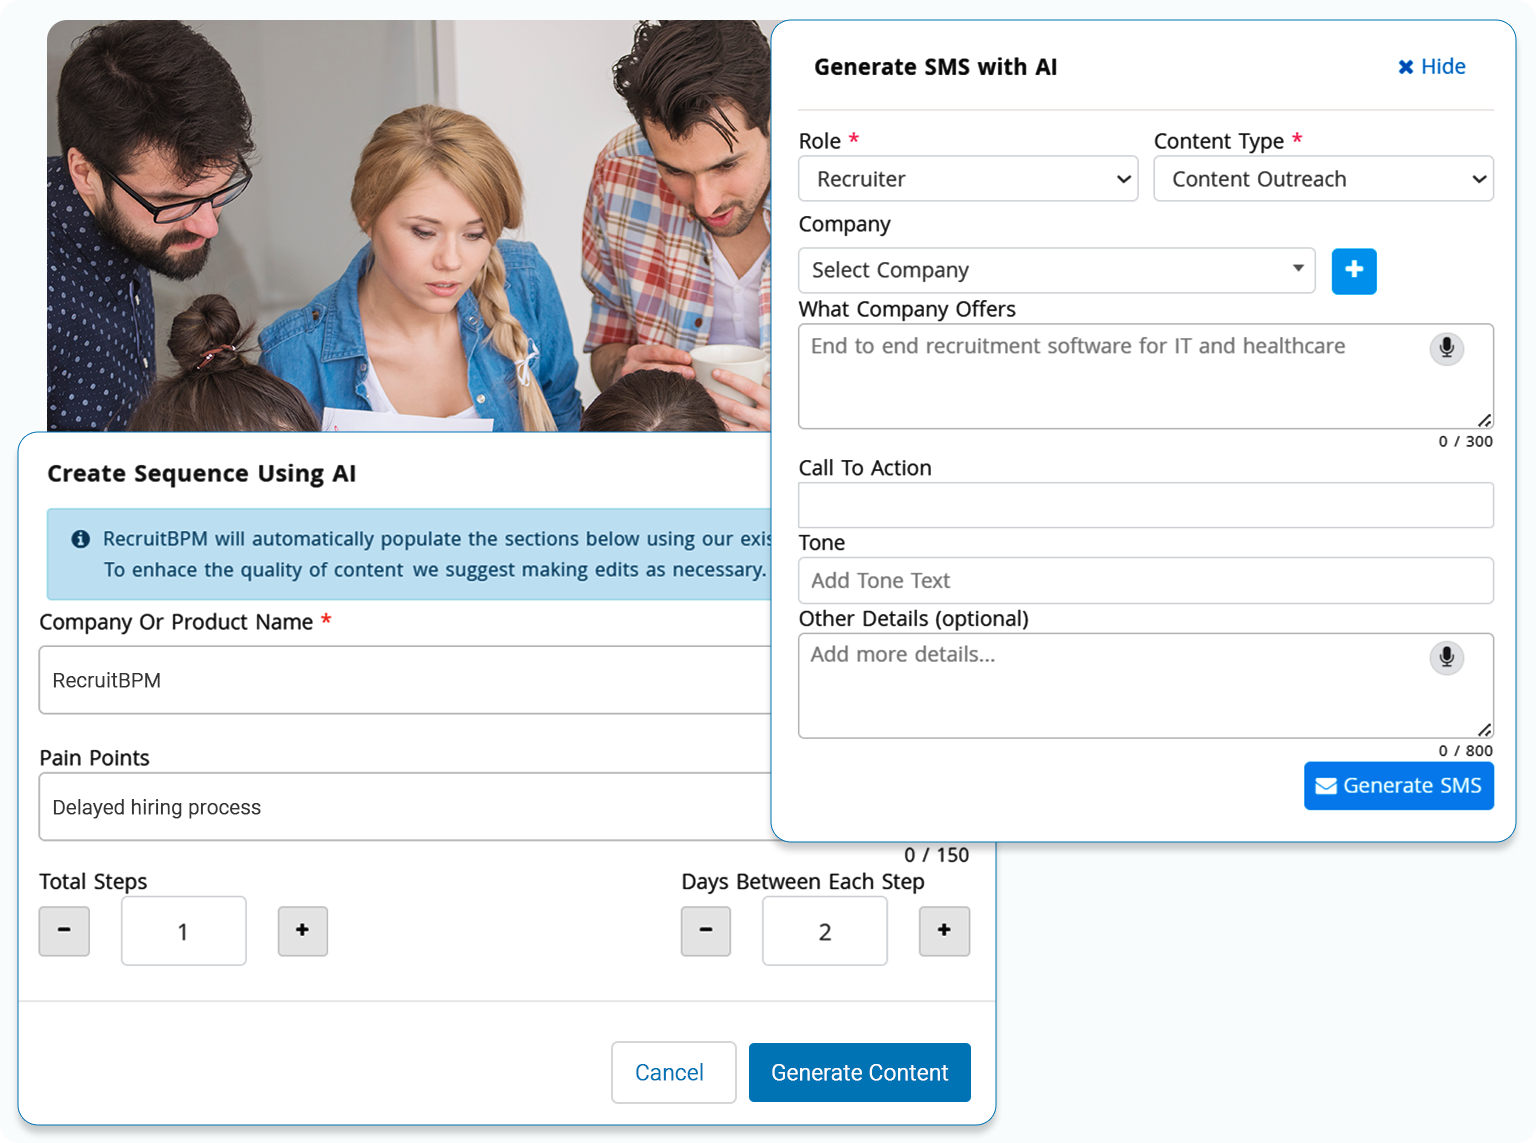
Task: Hide the Generate SMS with AI panel
Action: pyautogui.click(x=1431, y=66)
